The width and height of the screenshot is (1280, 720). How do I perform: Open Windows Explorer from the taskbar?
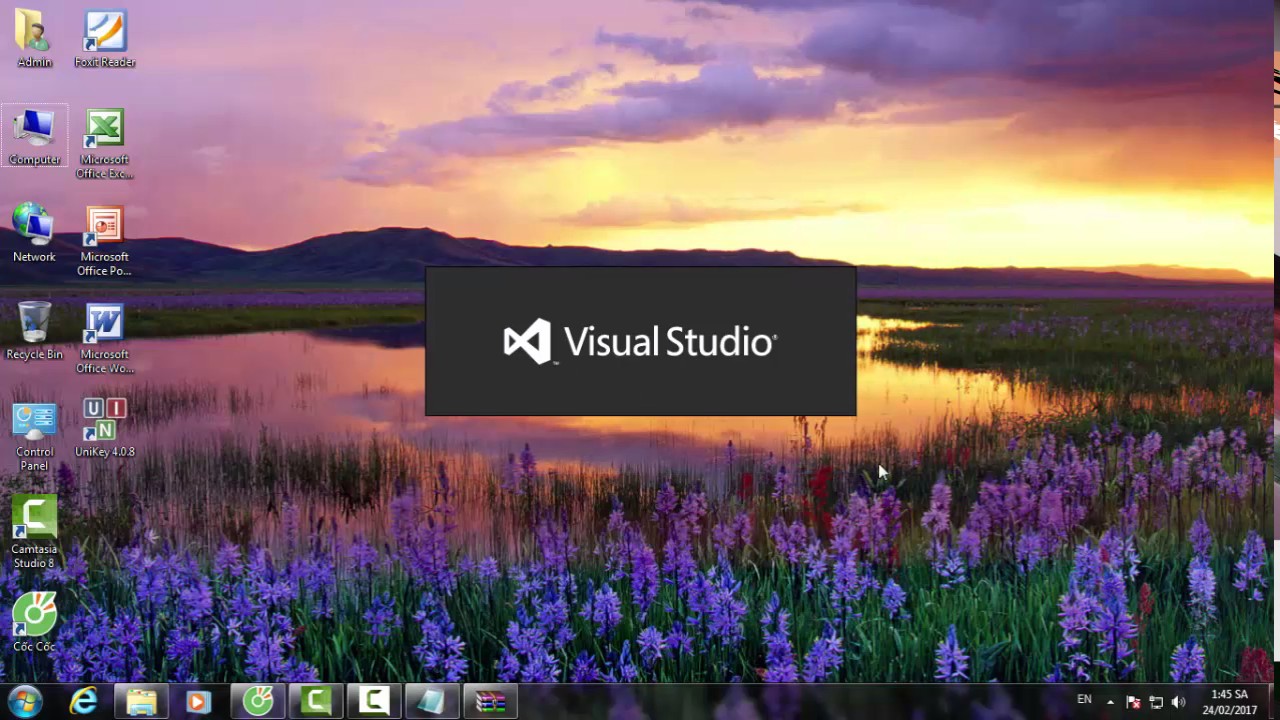click(x=142, y=702)
